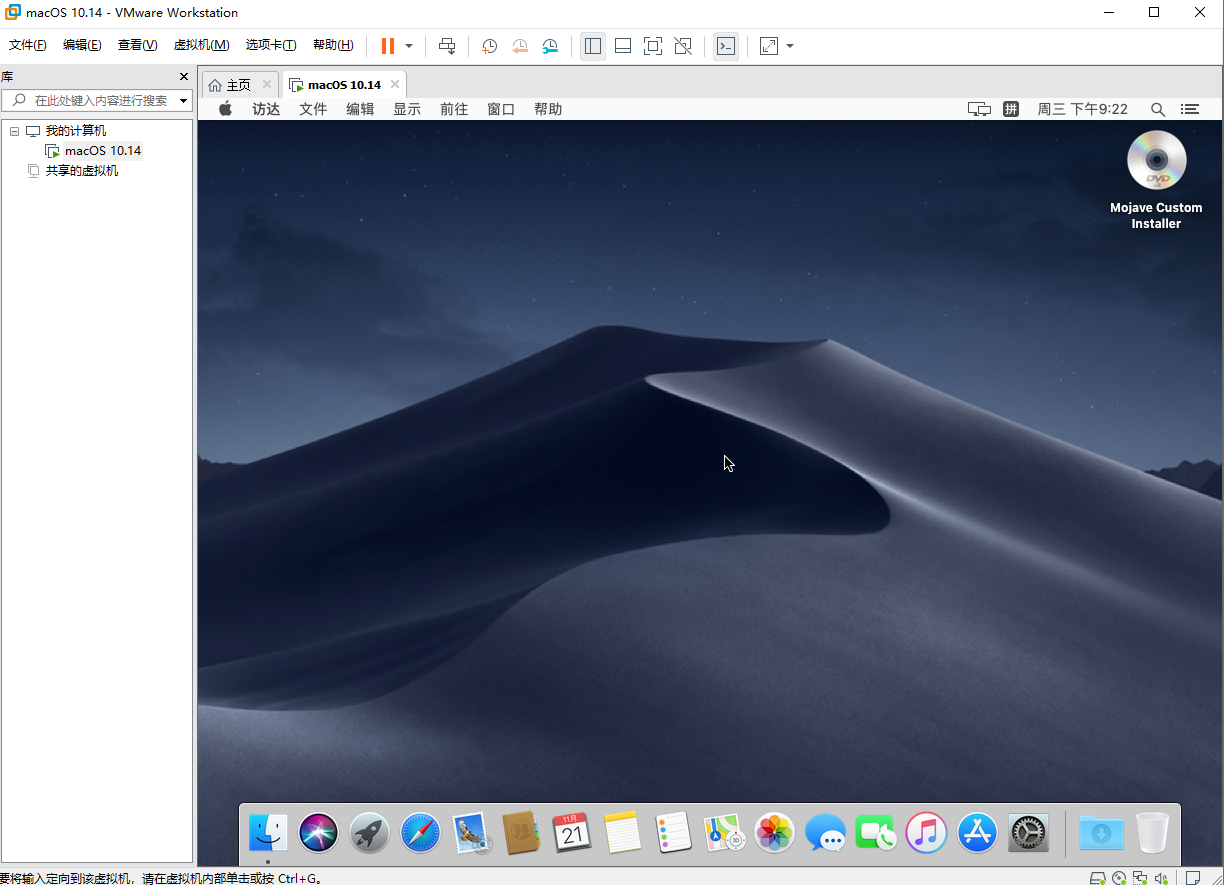Launch System Preferences from the dock
The image size is (1224, 885).
[x=1027, y=832]
